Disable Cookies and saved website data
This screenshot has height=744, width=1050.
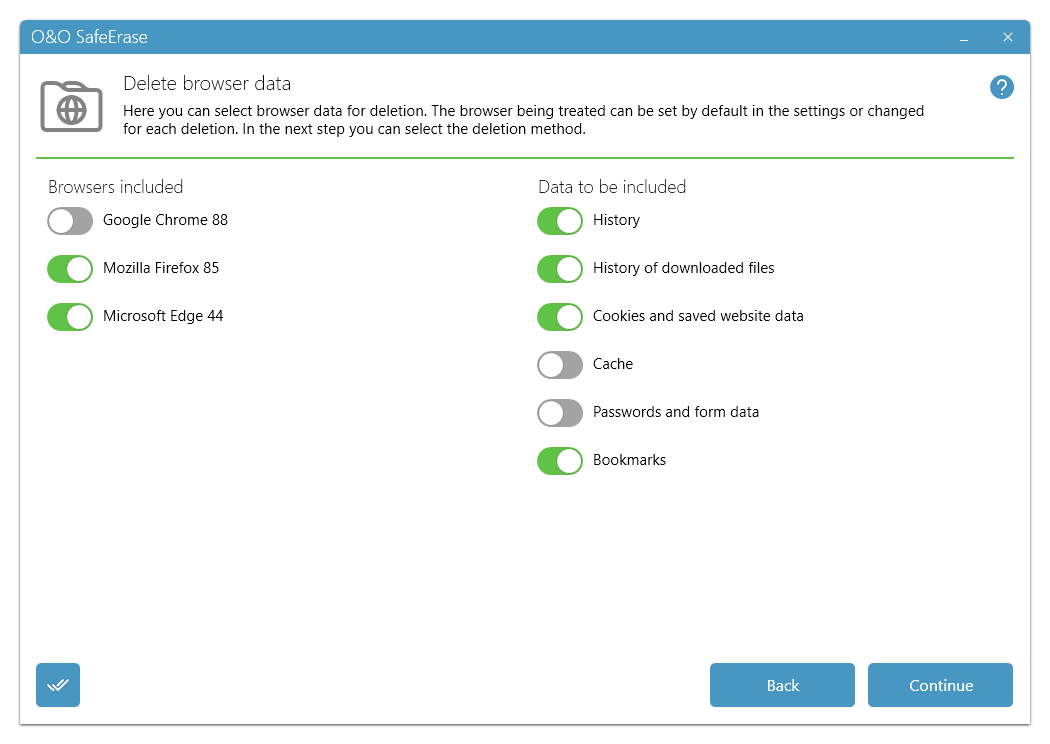[x=560, y=317]
